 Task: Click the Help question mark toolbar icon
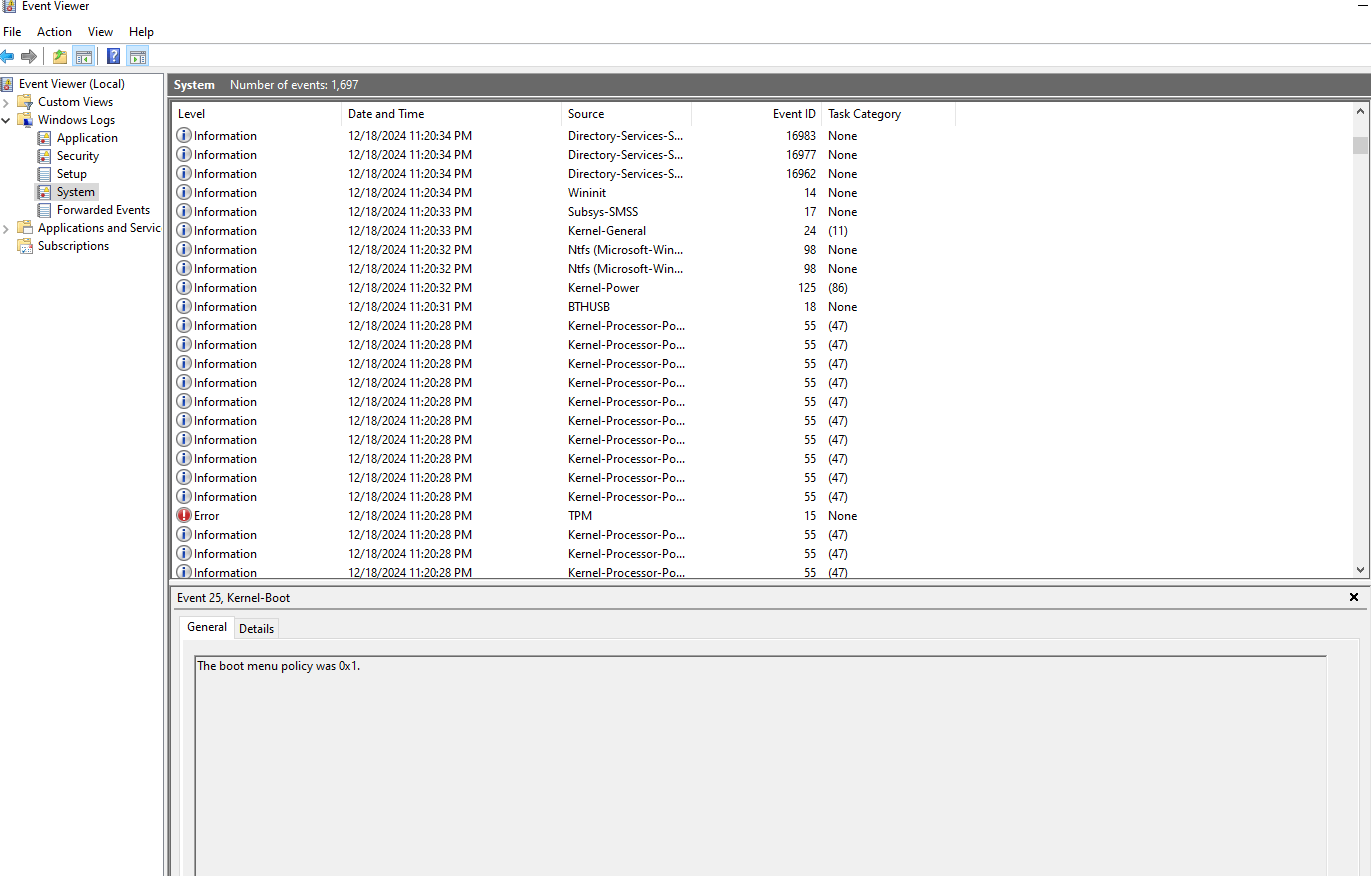113,56
